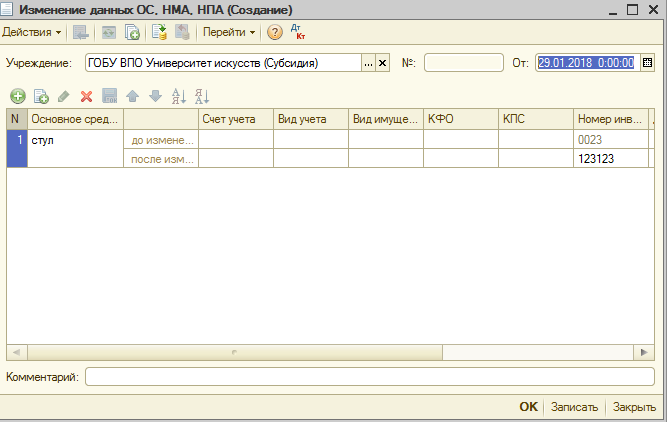Click the horizontal scrollbar right arrow

(644, 352)
